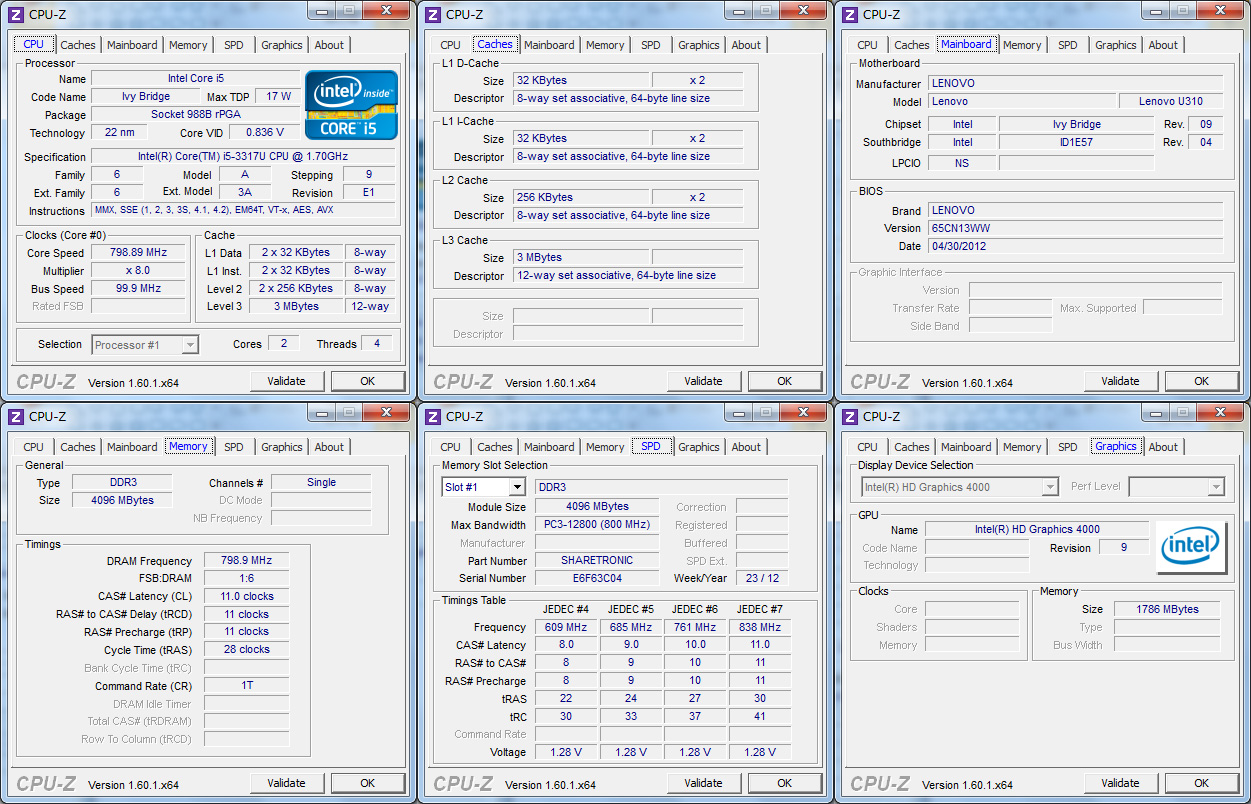Click the BIOS Version field 65CN13WW
This screenshot has width=1251, height=804.
(1075, 228)
